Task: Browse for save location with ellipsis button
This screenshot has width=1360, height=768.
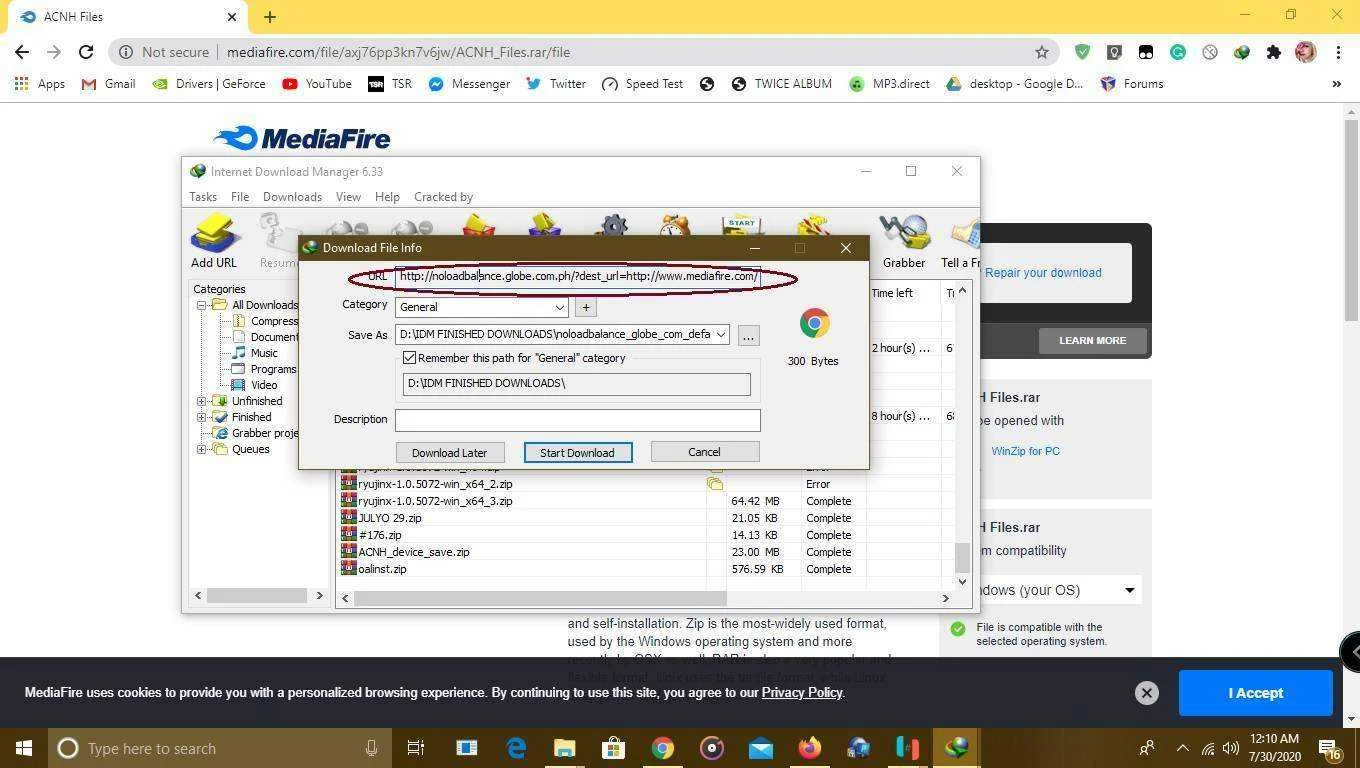Action: tap(748, 336)
